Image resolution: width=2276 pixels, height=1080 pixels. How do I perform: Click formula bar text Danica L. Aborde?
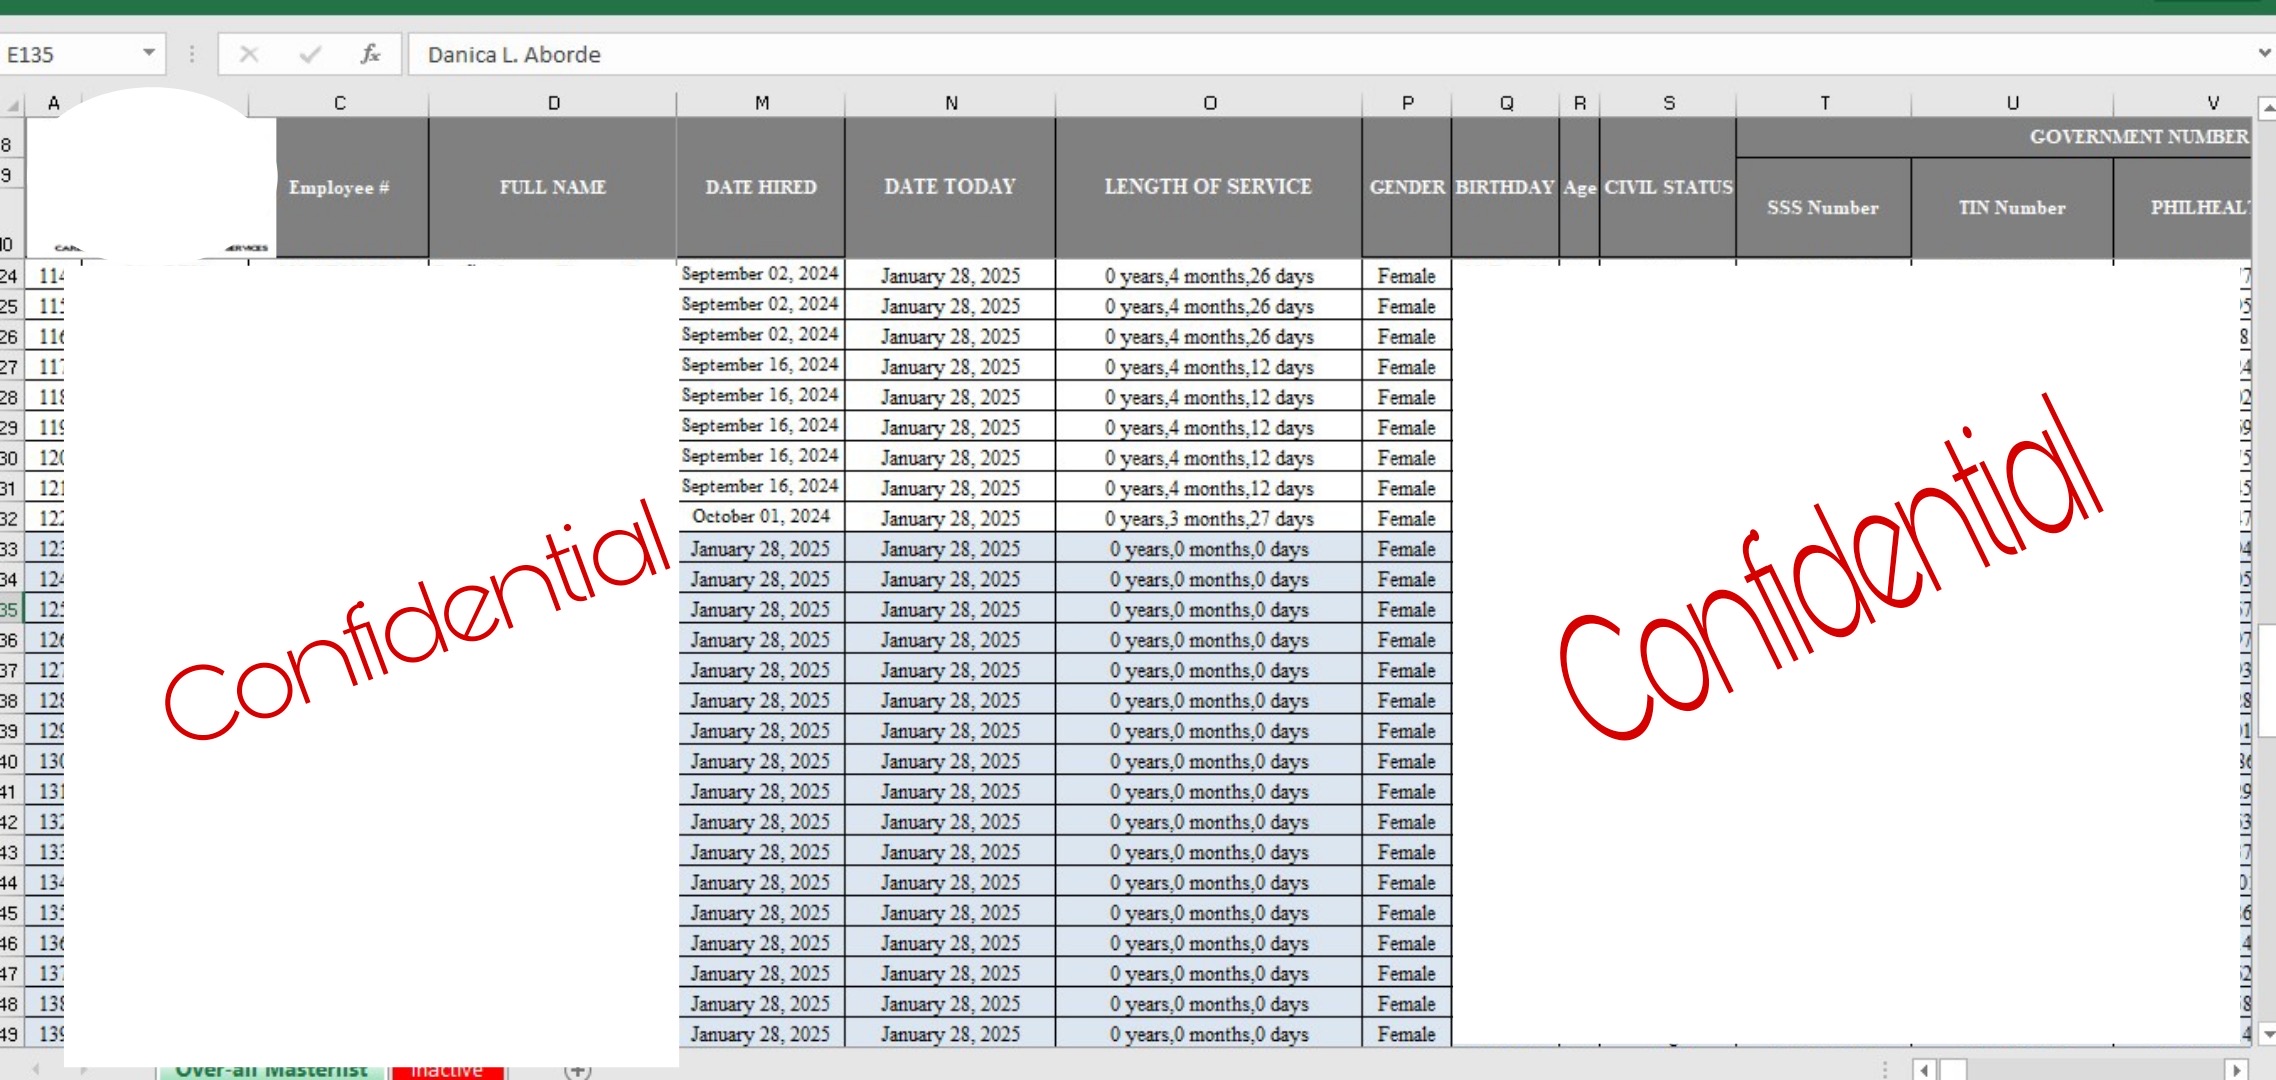tap(514, 55)
